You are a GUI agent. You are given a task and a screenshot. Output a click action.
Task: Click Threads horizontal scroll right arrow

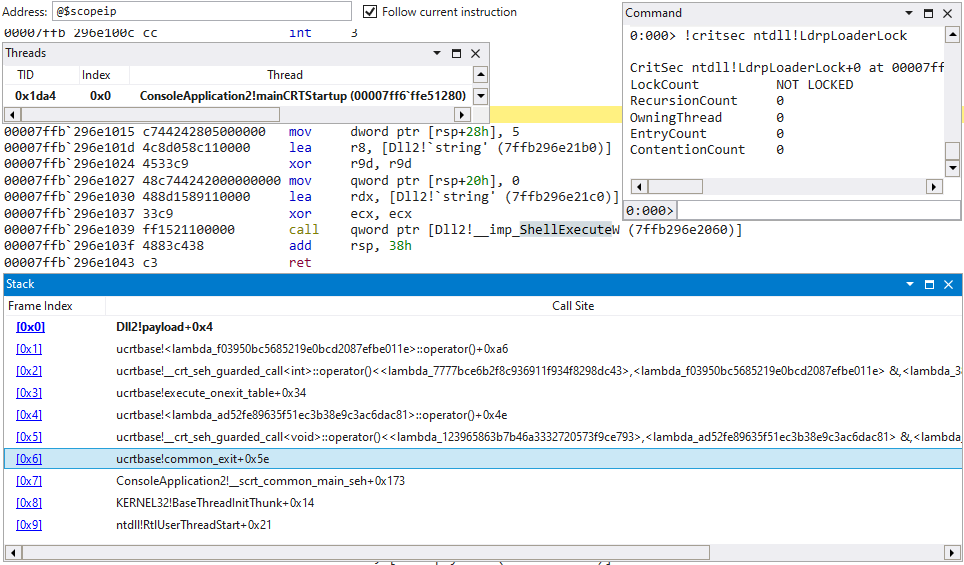click(x=463, y=114)
